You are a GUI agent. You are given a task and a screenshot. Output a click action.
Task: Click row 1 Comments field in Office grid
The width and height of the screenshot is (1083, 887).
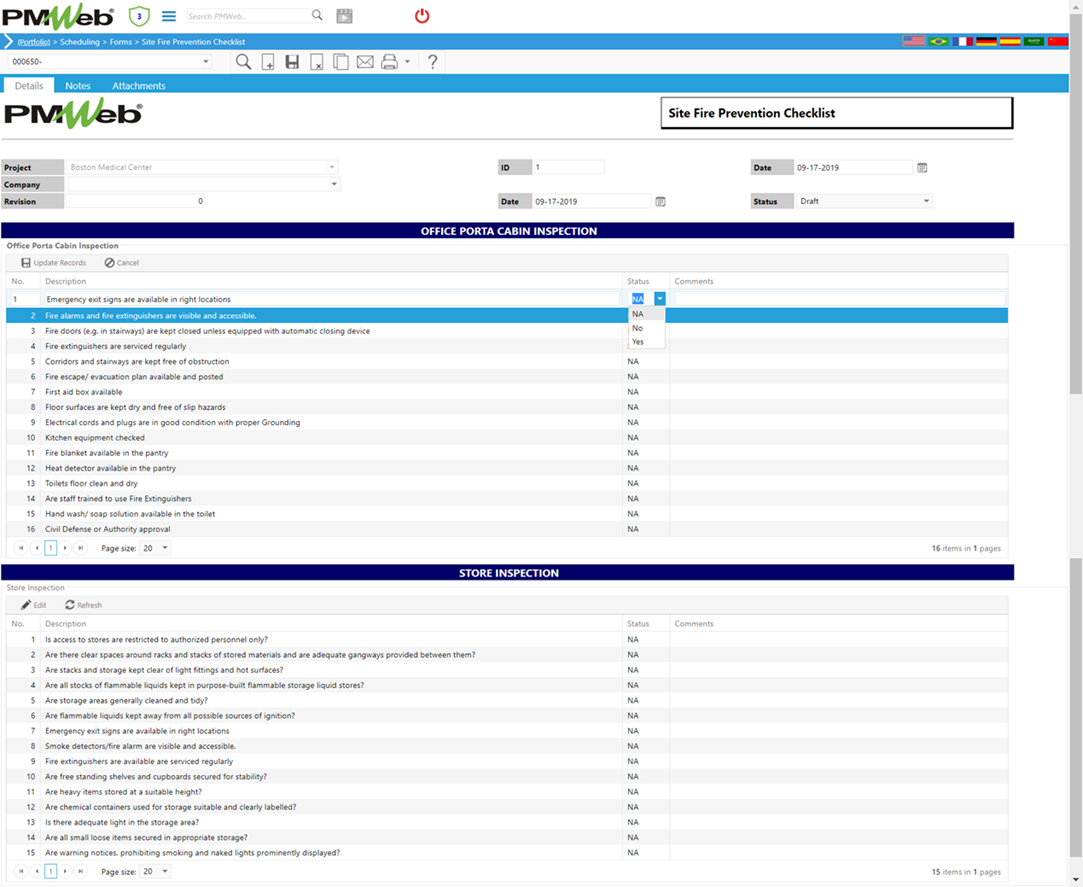839,299
